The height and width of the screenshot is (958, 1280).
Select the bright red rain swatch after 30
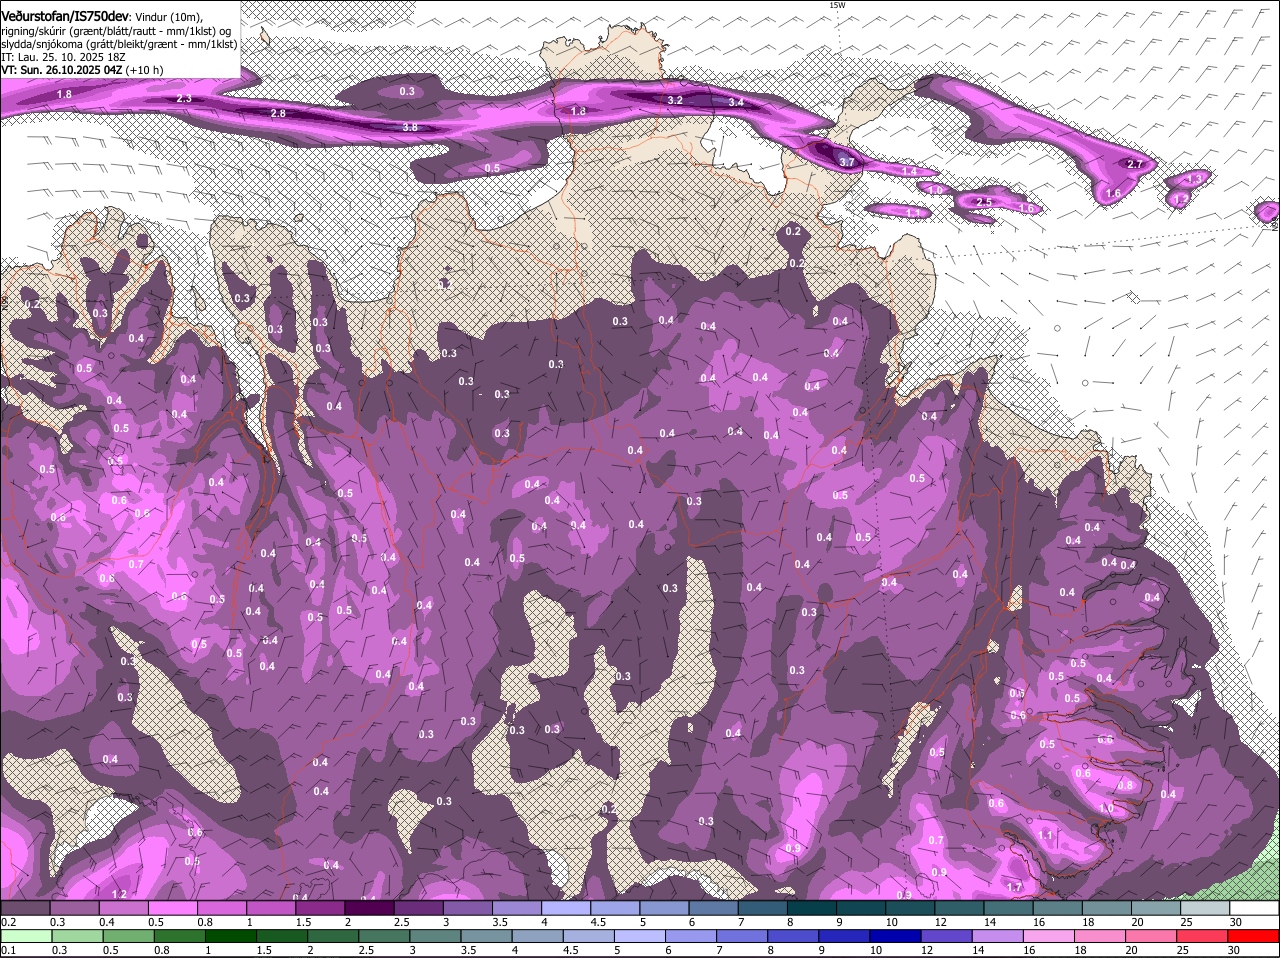click(x=1254, y=936)
